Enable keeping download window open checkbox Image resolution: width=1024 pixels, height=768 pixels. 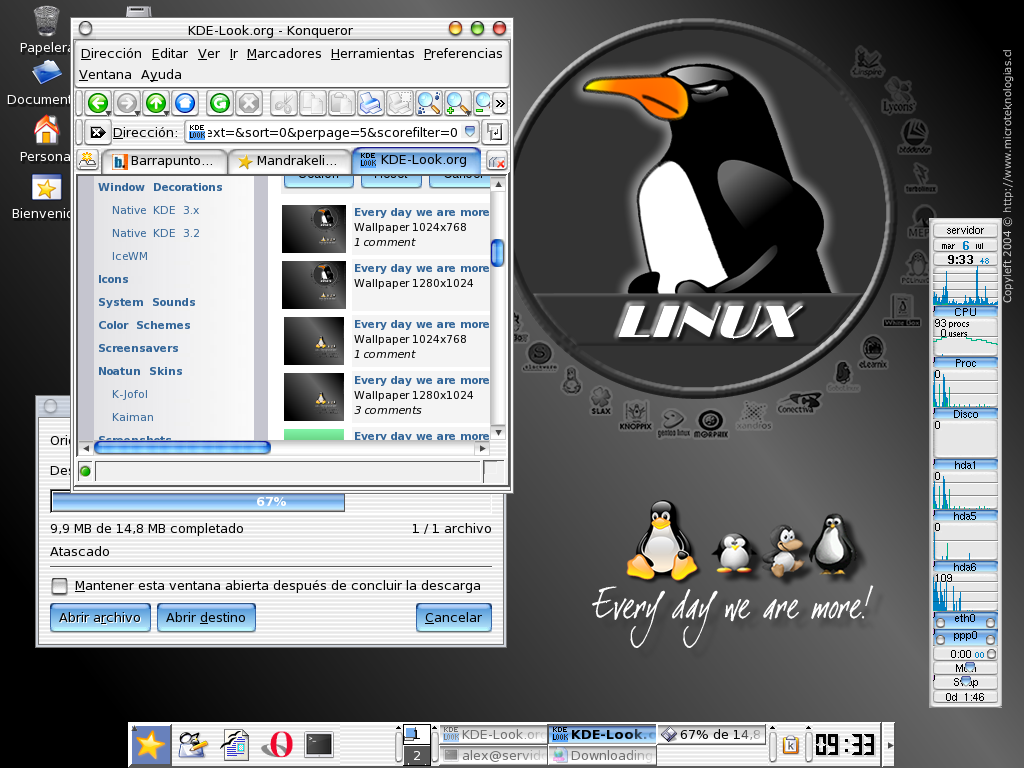click(59, 586)
